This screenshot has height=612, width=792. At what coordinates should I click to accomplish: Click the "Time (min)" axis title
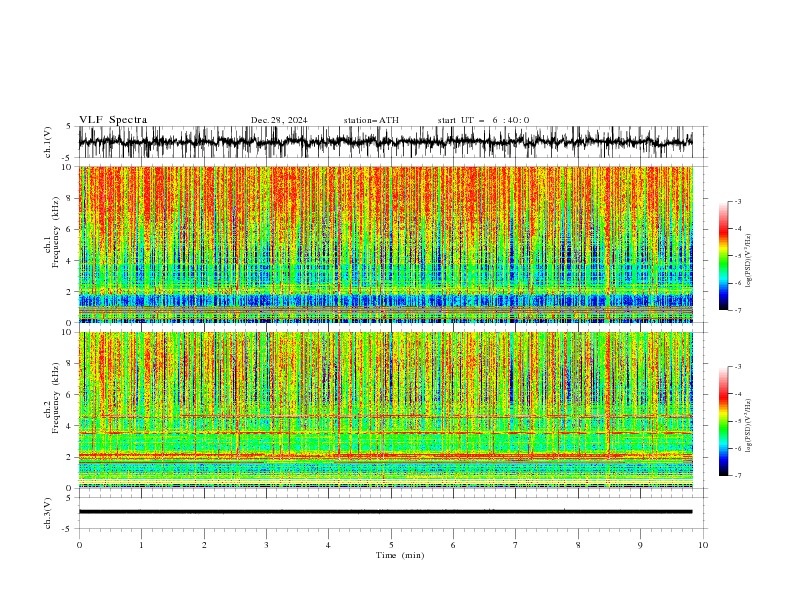[400, 555]
